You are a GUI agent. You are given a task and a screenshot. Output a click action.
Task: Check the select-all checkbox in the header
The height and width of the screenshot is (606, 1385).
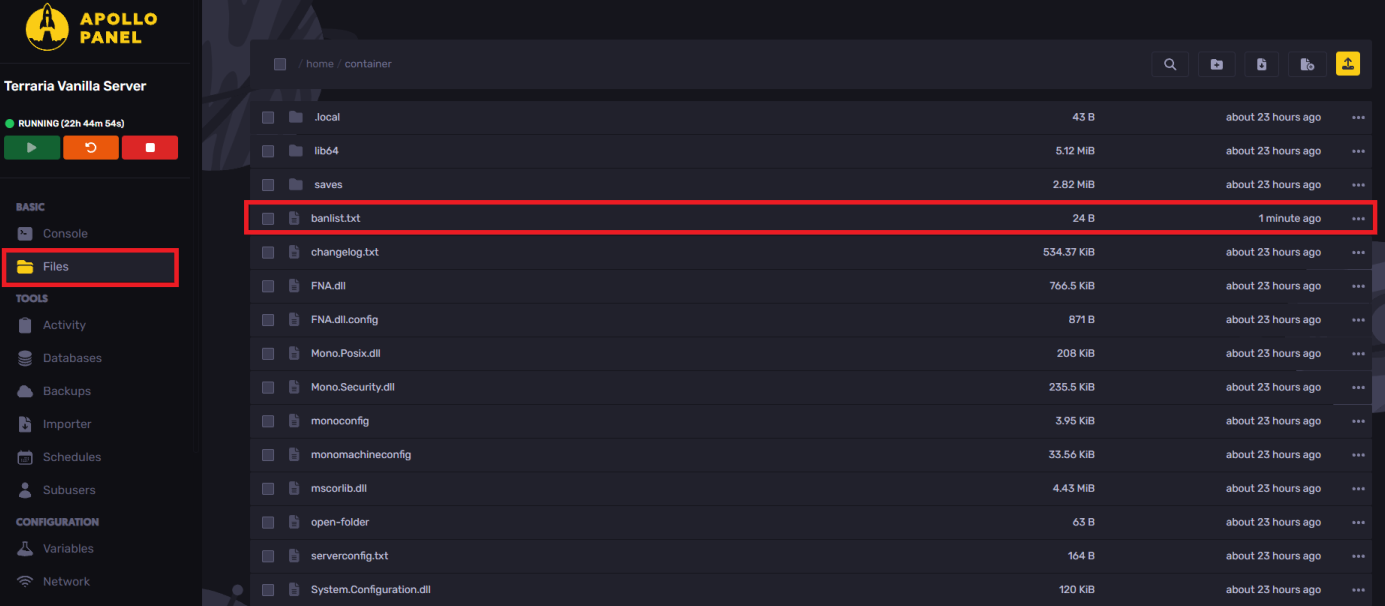click(280, 64)
